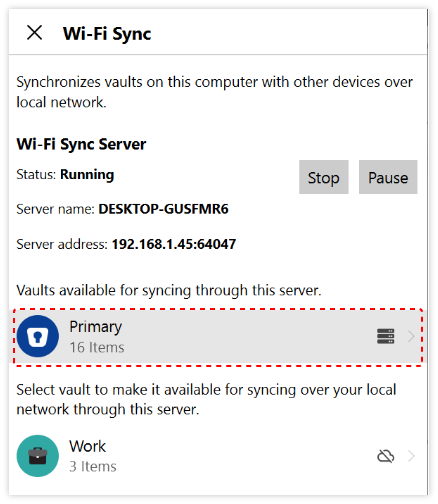The height and width of the screenshot is (504, 438).
Task: Stop the Wi-Fi Sync Server
Action: [323, 177]
